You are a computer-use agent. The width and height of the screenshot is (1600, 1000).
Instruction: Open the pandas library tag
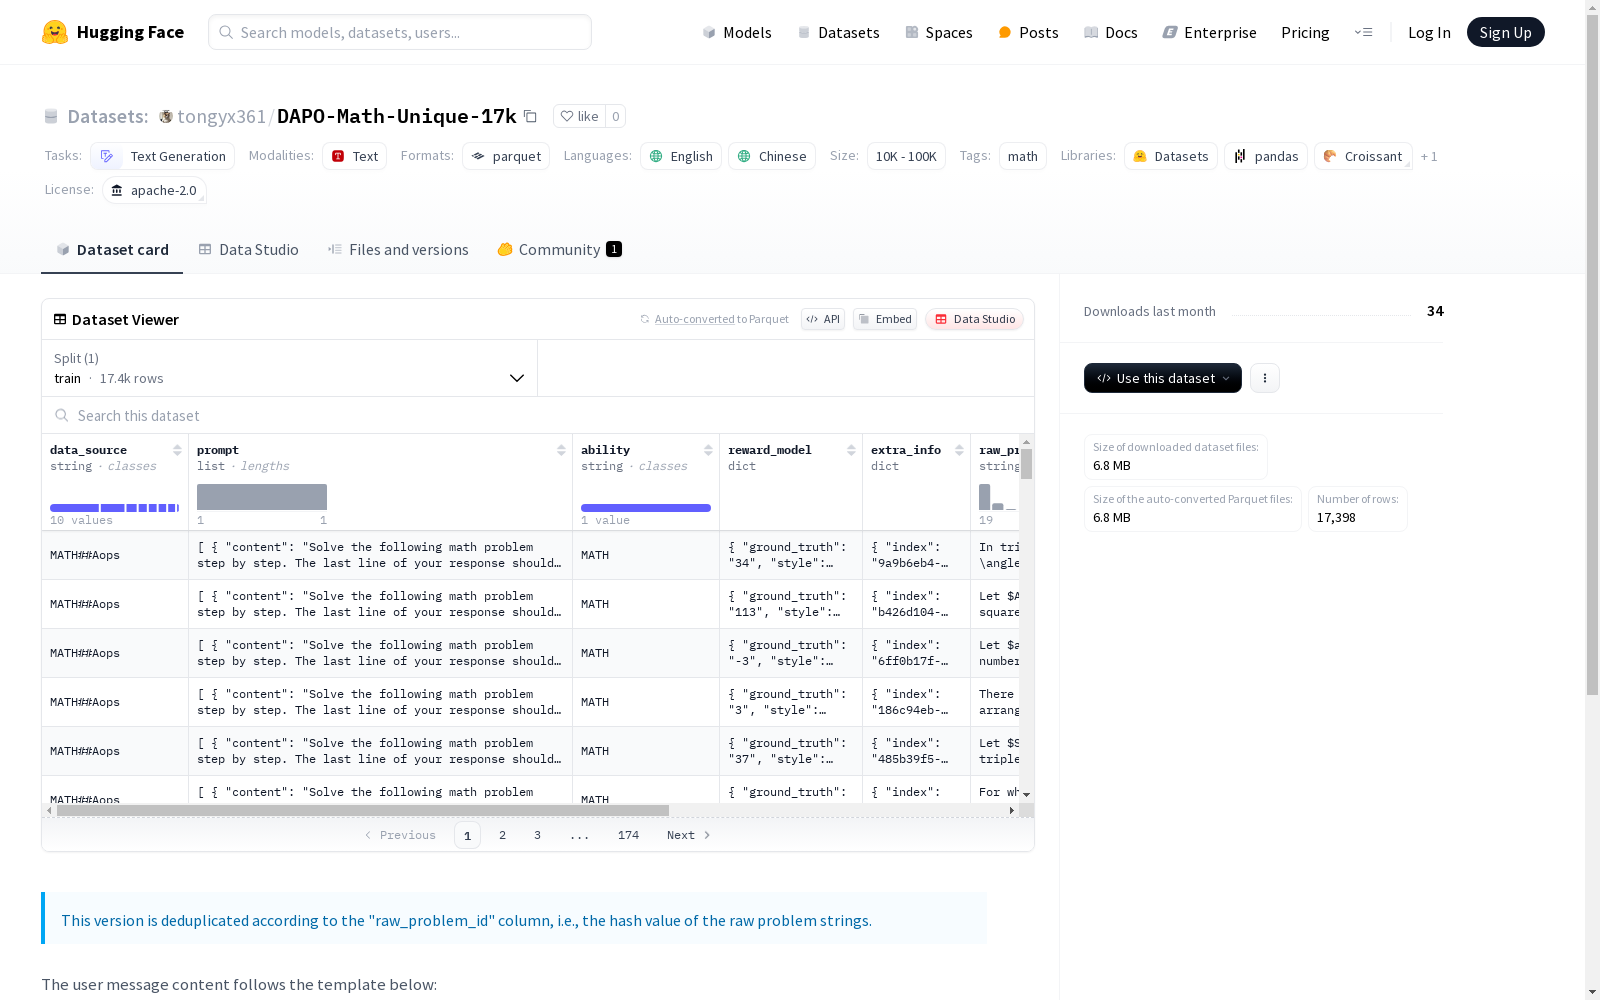[x=1266, y=156]
